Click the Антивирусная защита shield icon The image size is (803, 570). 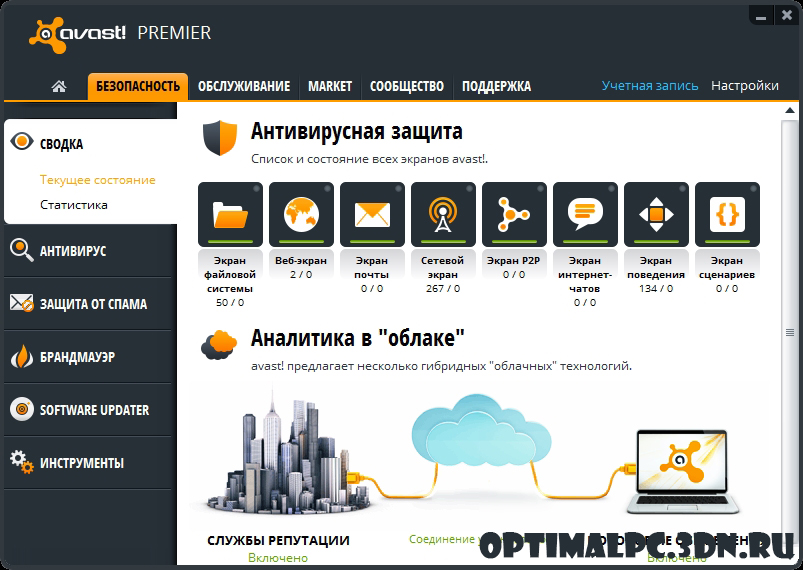coord(220,137)
